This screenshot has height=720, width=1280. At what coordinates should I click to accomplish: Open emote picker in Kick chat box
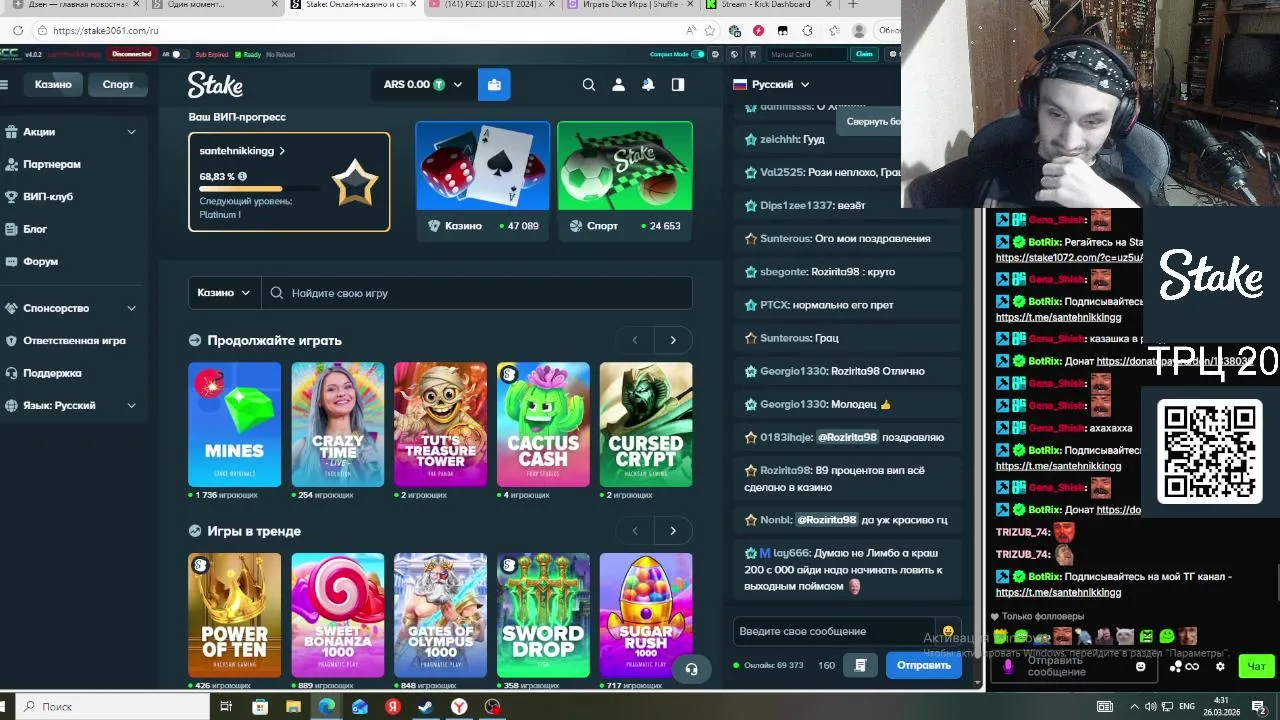pos(1140,667)
